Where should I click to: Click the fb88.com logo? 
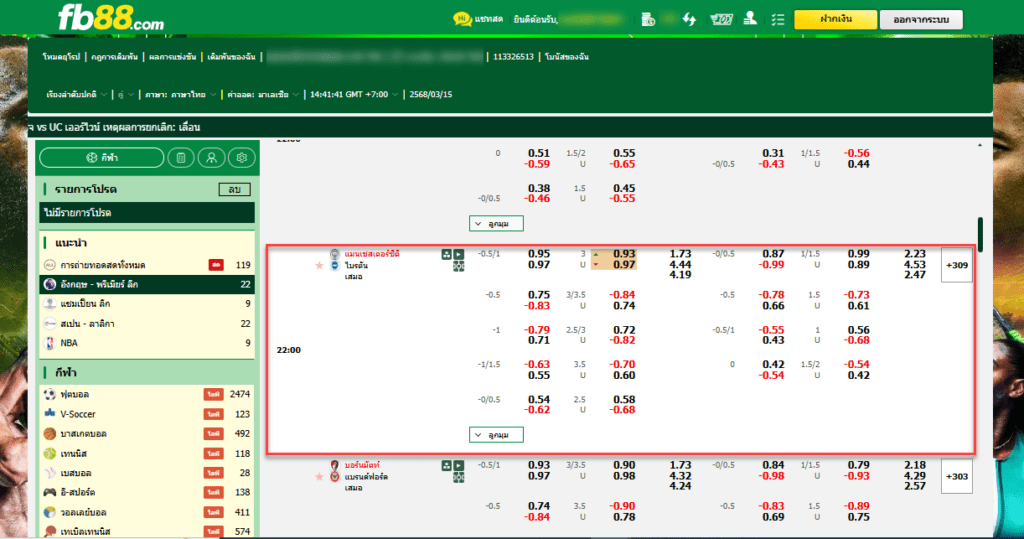pos(111,18)
